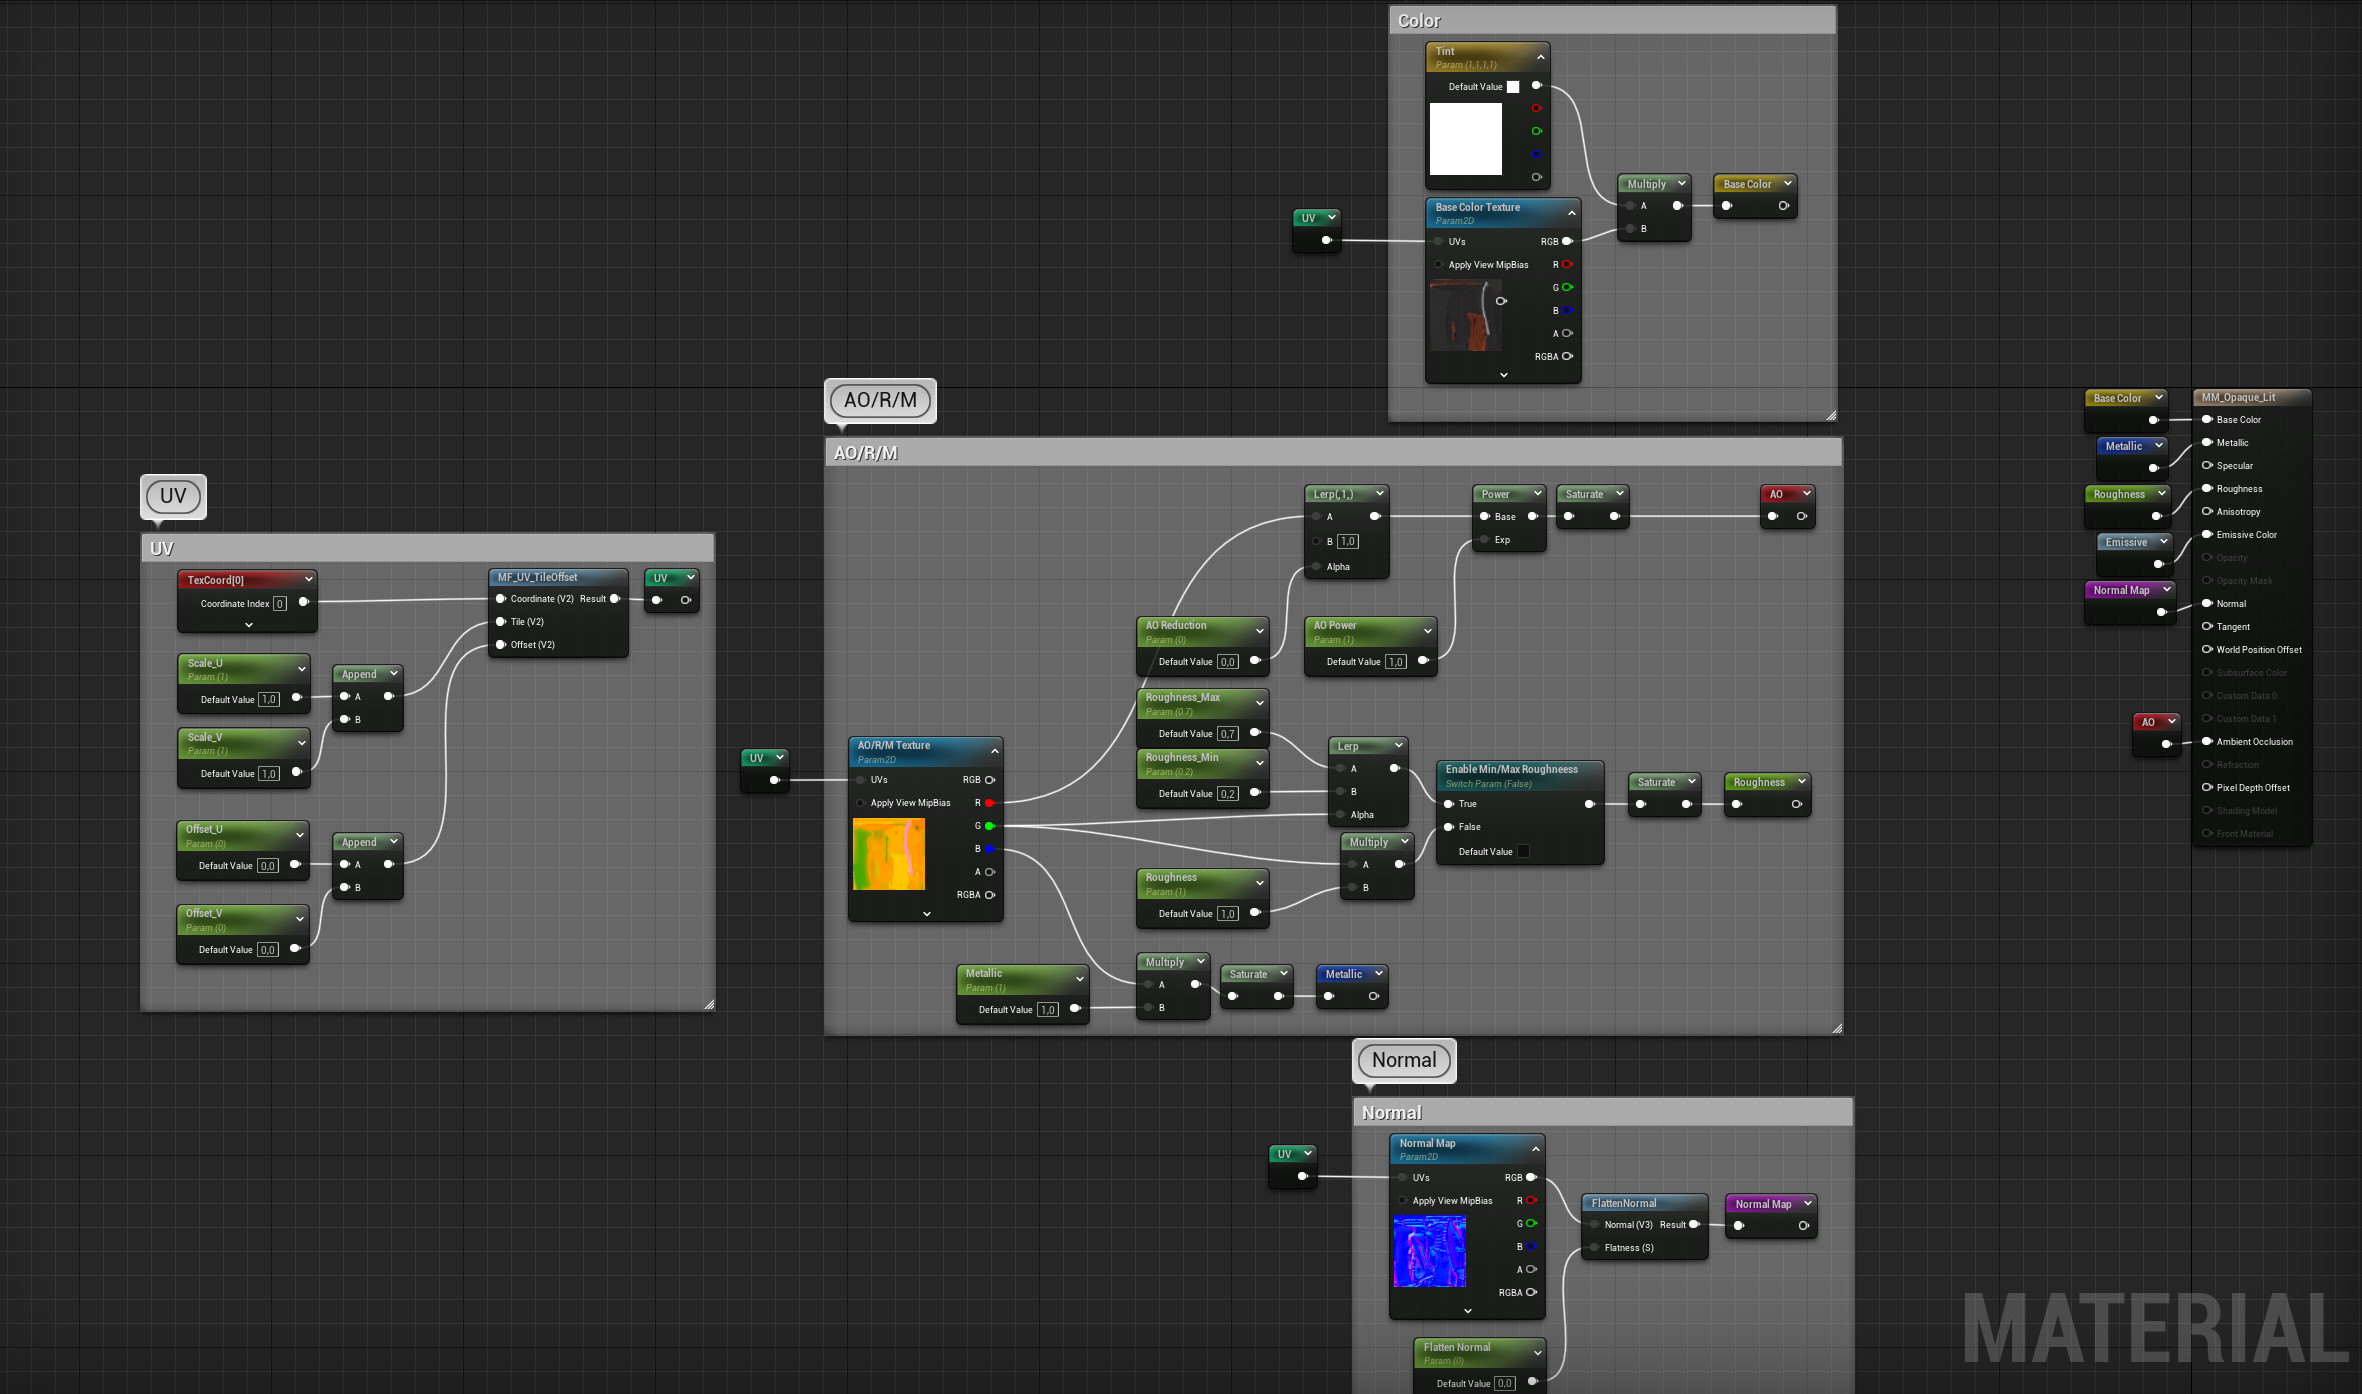2362x1394 pixels.
Task: Click the Anisotropy input pin on MM_Opaque_Lit
Action: [2207, 512]
